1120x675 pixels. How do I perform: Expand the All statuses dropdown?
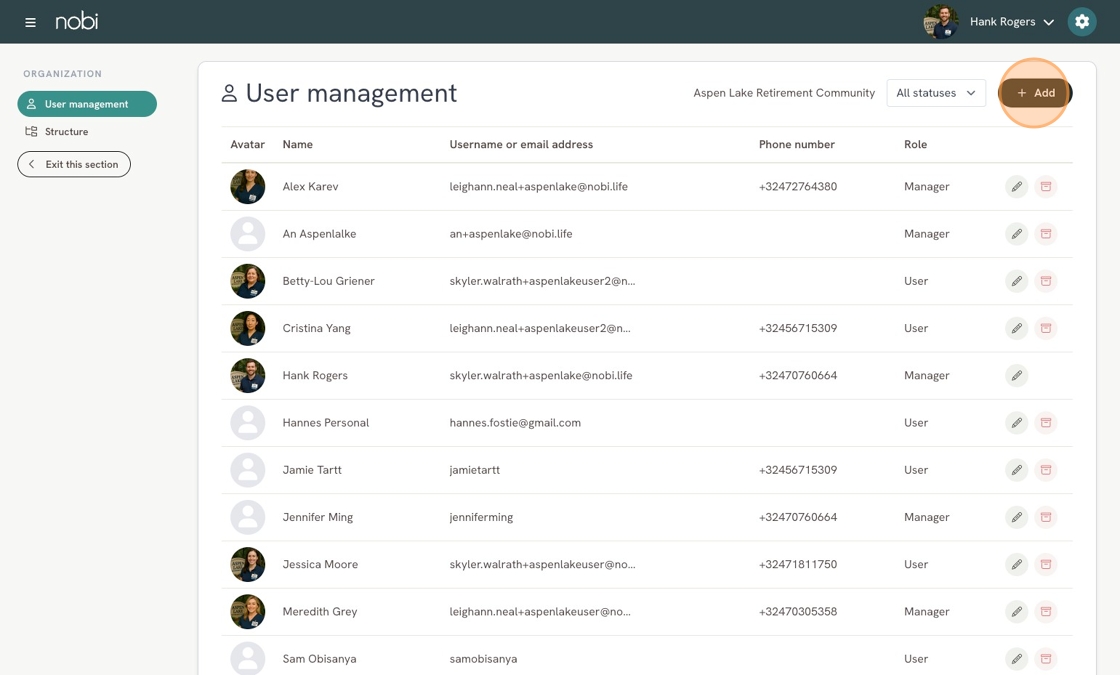point(936,93)
